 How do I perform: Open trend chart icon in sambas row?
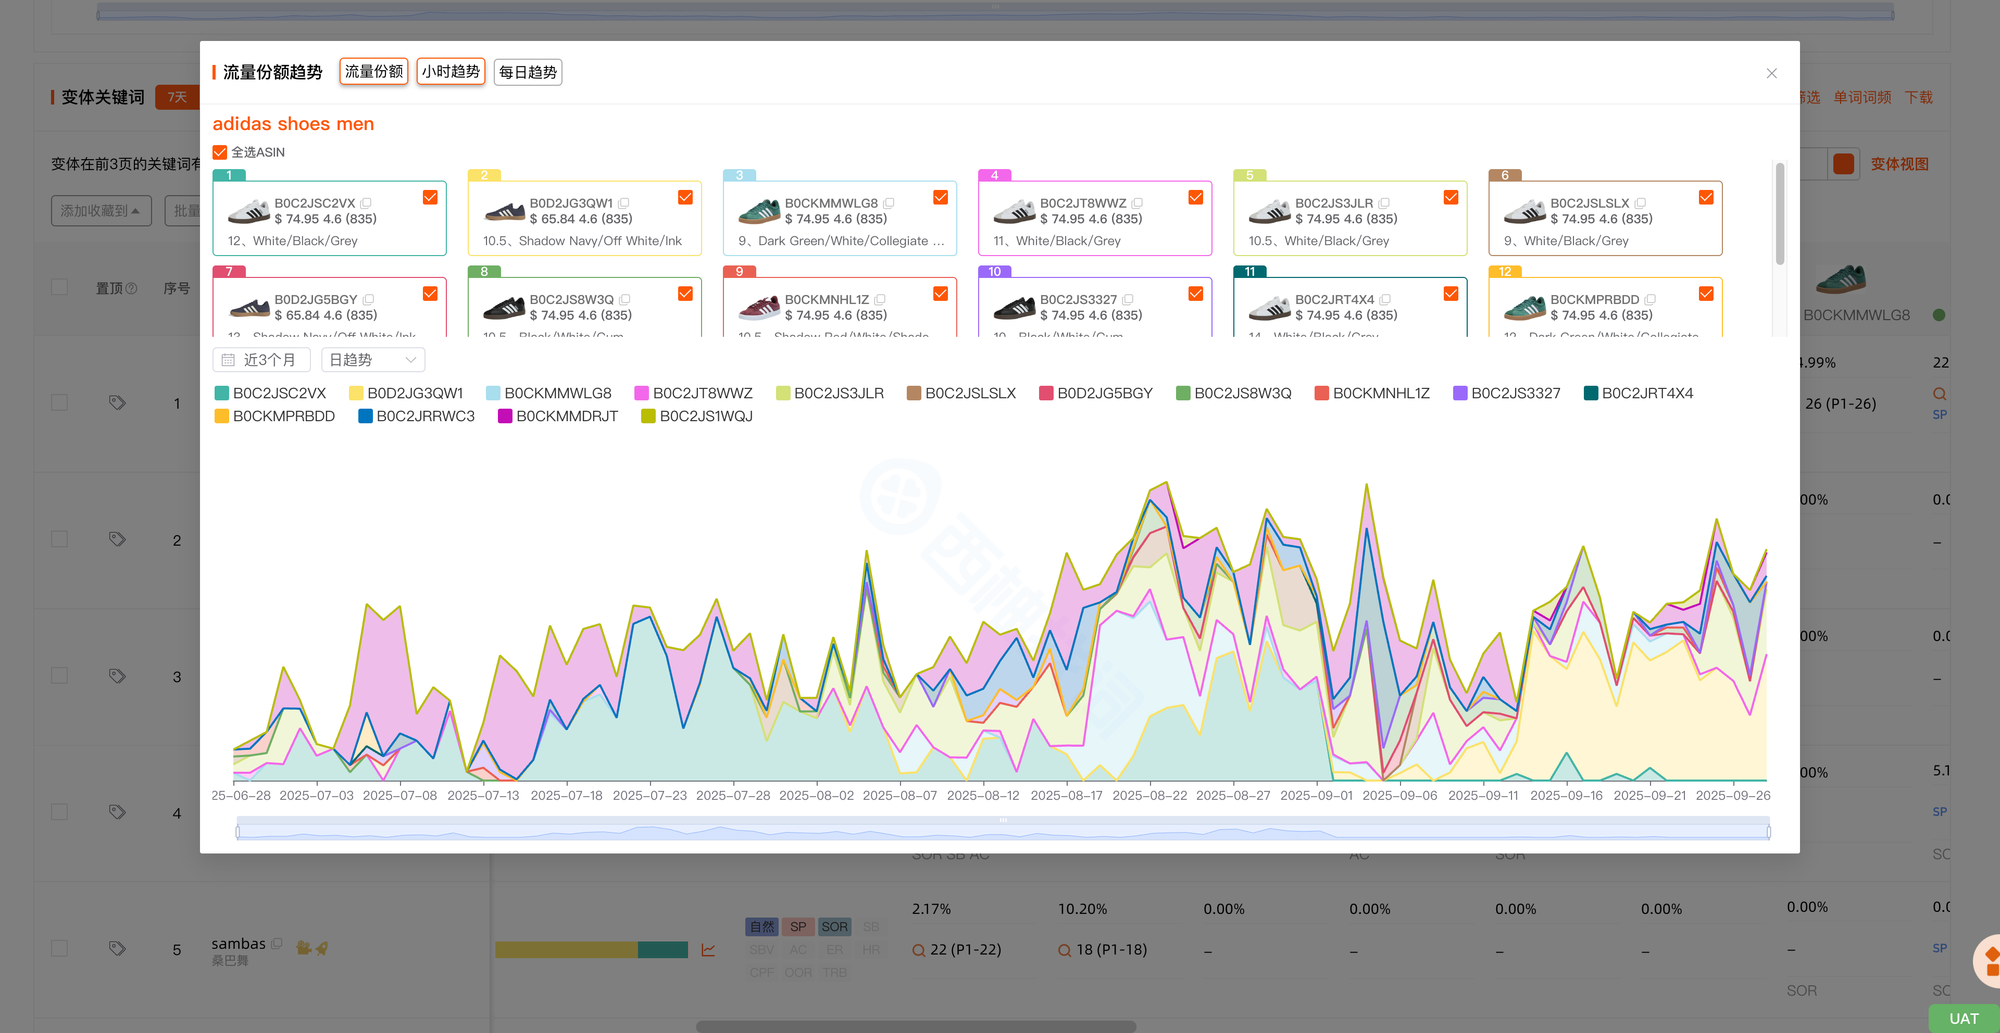tap(708, 950)
